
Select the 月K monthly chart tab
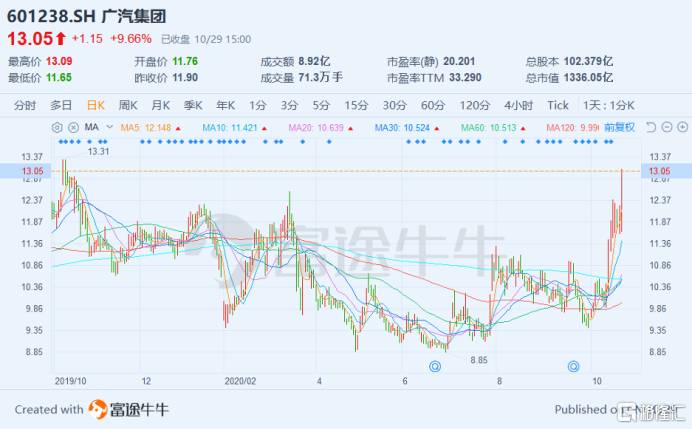[161, 105]
